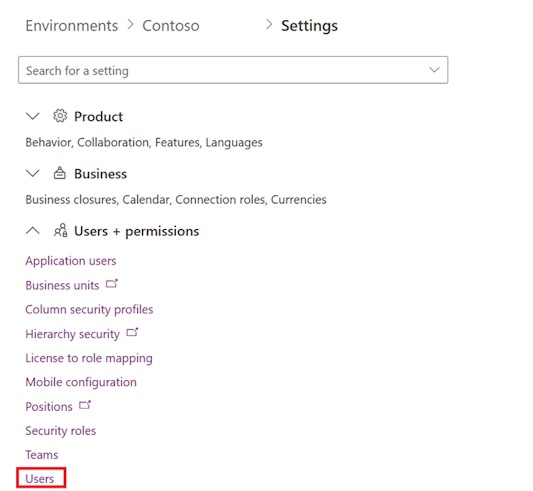The width and height of the screenshot is (533, 491).
Task: Expand the Business section chevron
Action: click(33, 173)
